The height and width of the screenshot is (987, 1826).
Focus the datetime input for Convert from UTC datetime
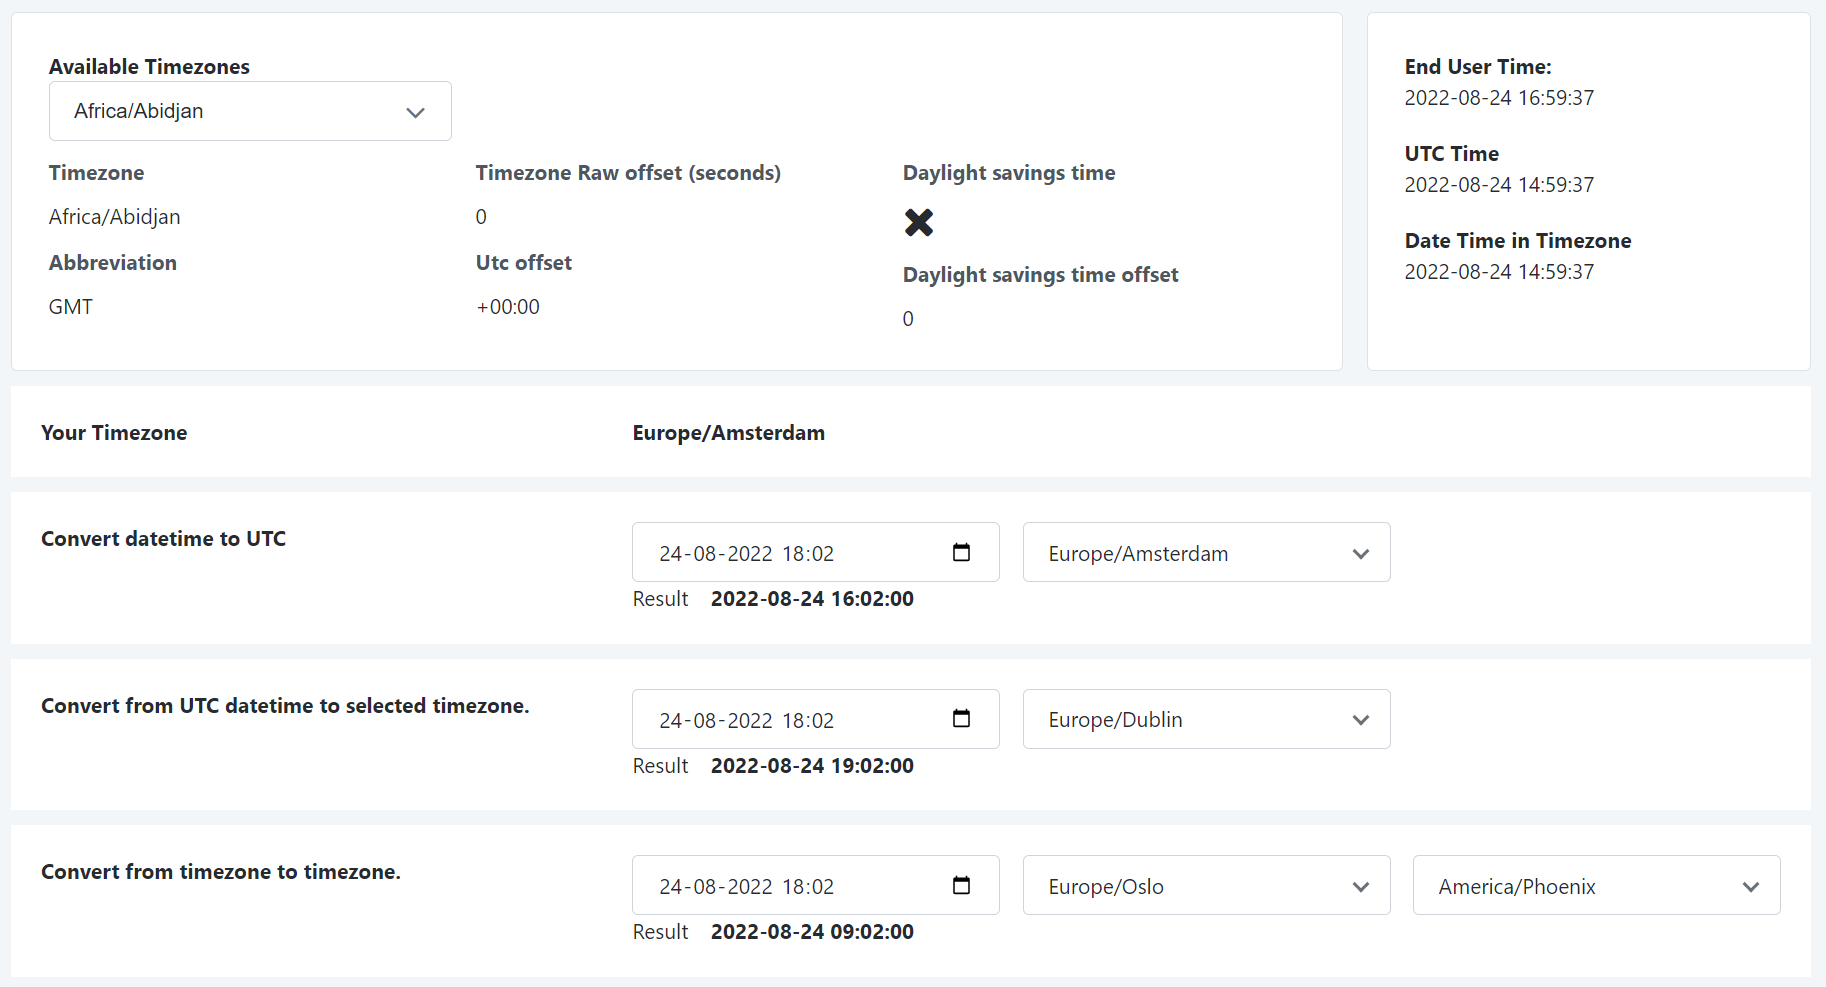[x=815, y=719]
